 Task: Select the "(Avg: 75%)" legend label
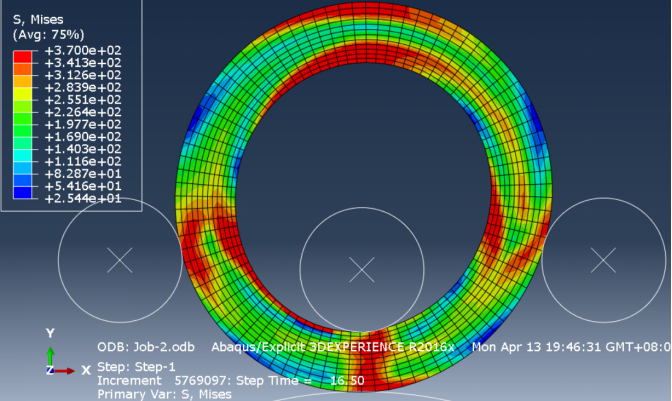(x=48, y=35)
